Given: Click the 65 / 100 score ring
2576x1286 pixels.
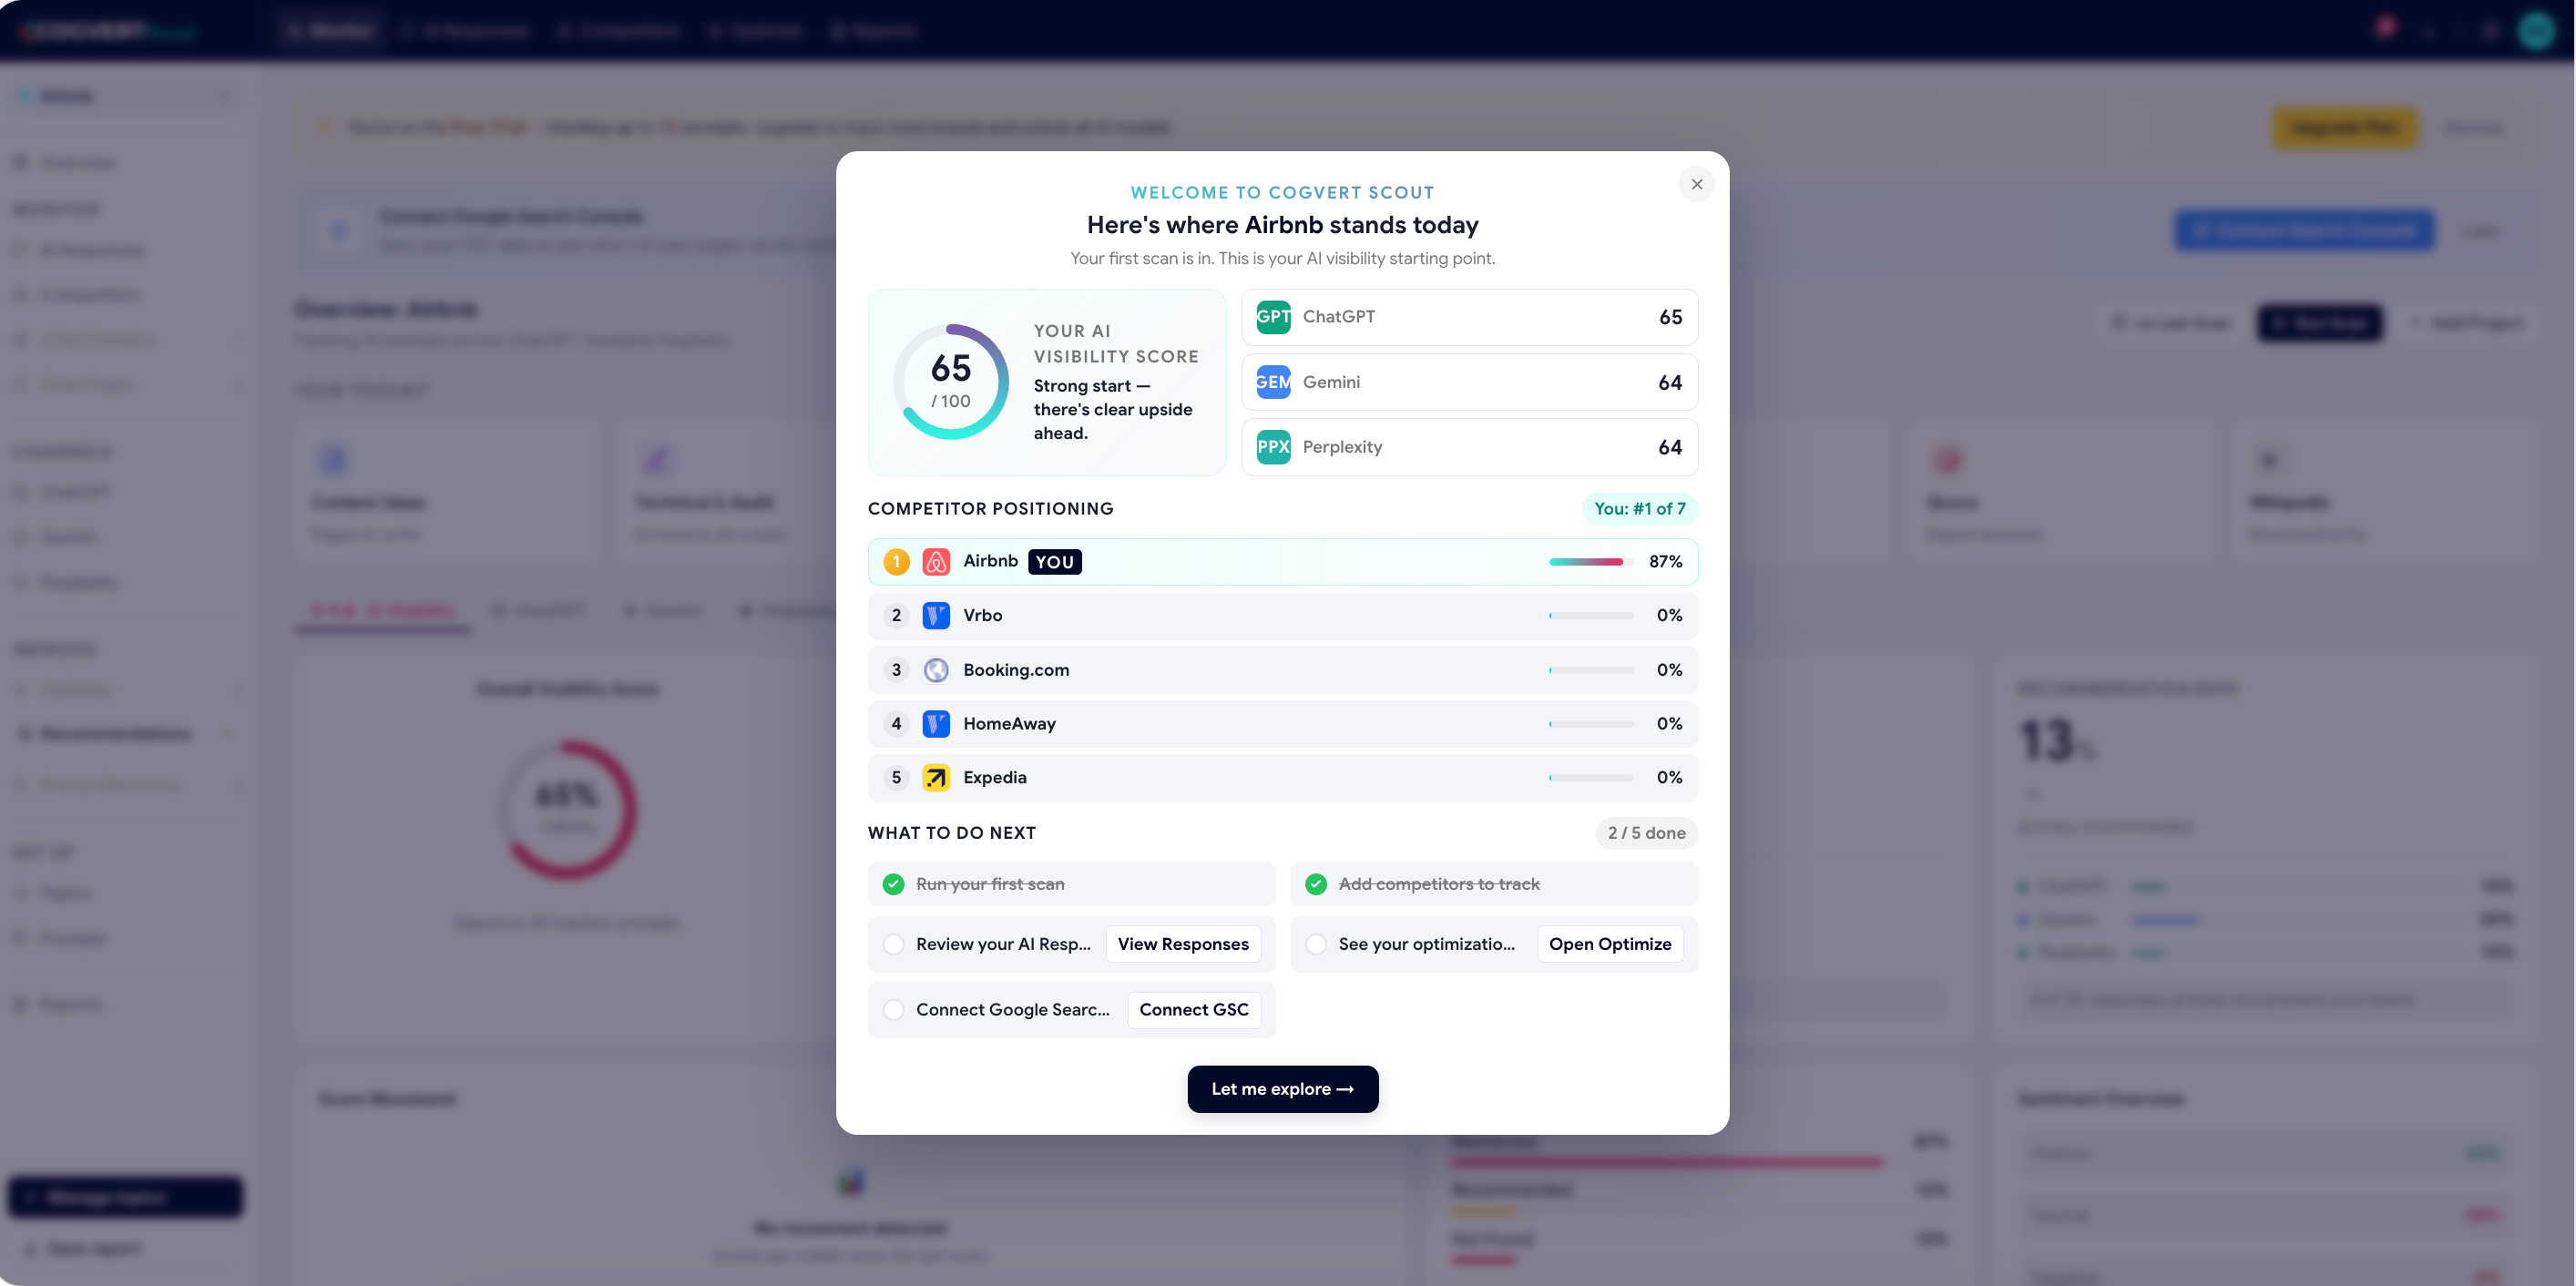Looking at the screenshot, I should (x=950, y=381).
